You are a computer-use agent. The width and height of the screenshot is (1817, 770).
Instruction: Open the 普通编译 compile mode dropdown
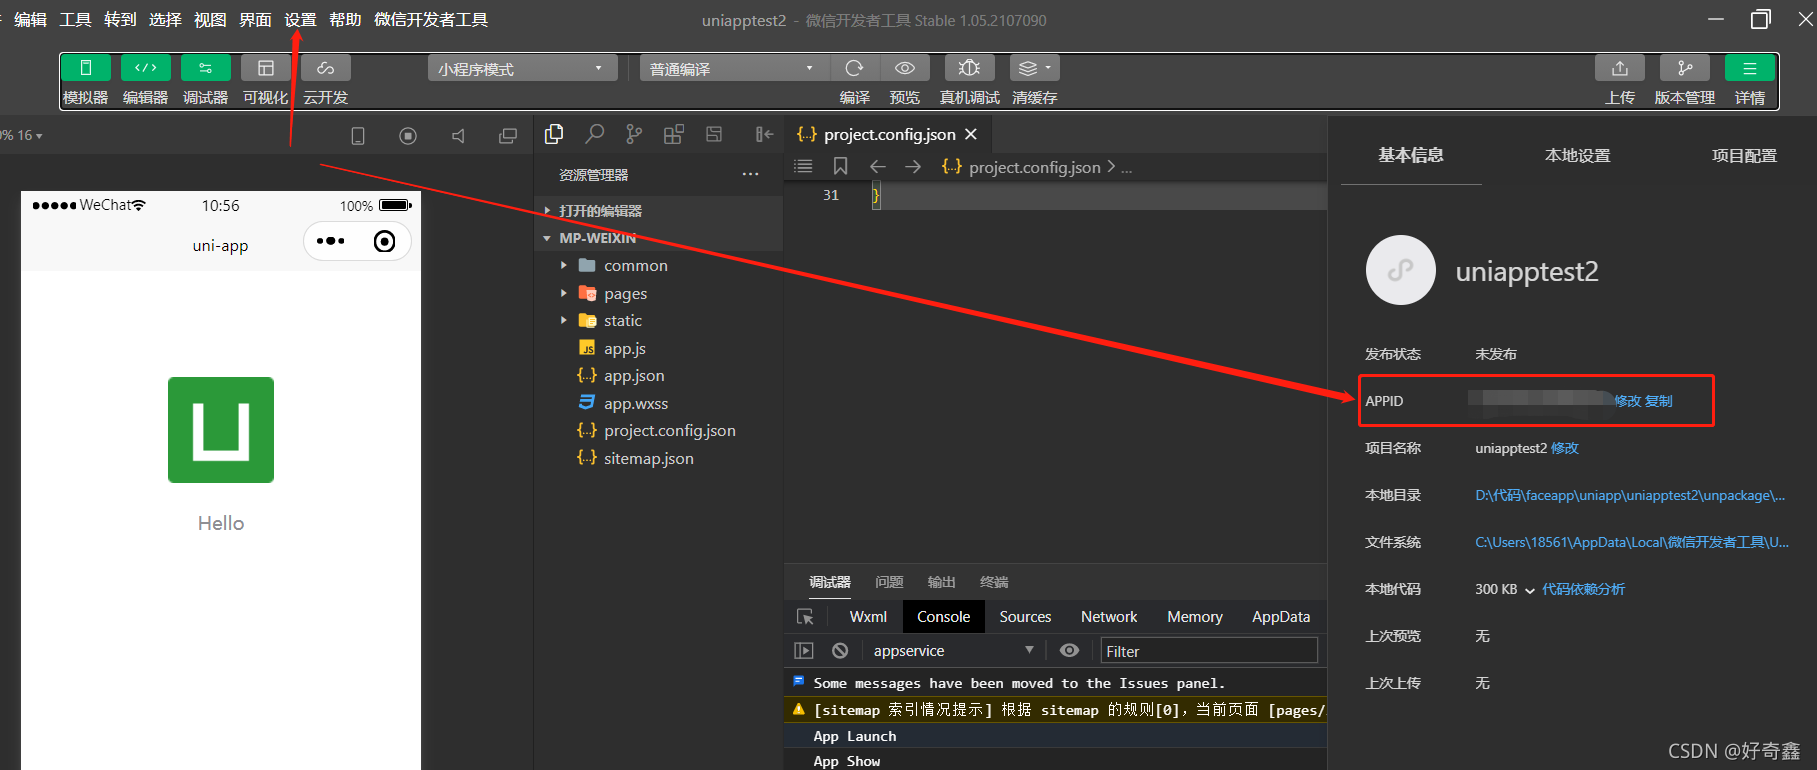tap(733, 68)
